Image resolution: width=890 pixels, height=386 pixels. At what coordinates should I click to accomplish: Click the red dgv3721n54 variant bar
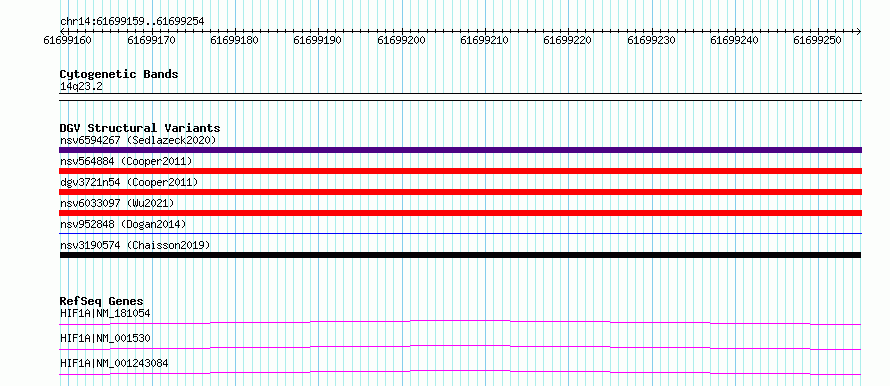pyautogui.click(x=461, y=192)
